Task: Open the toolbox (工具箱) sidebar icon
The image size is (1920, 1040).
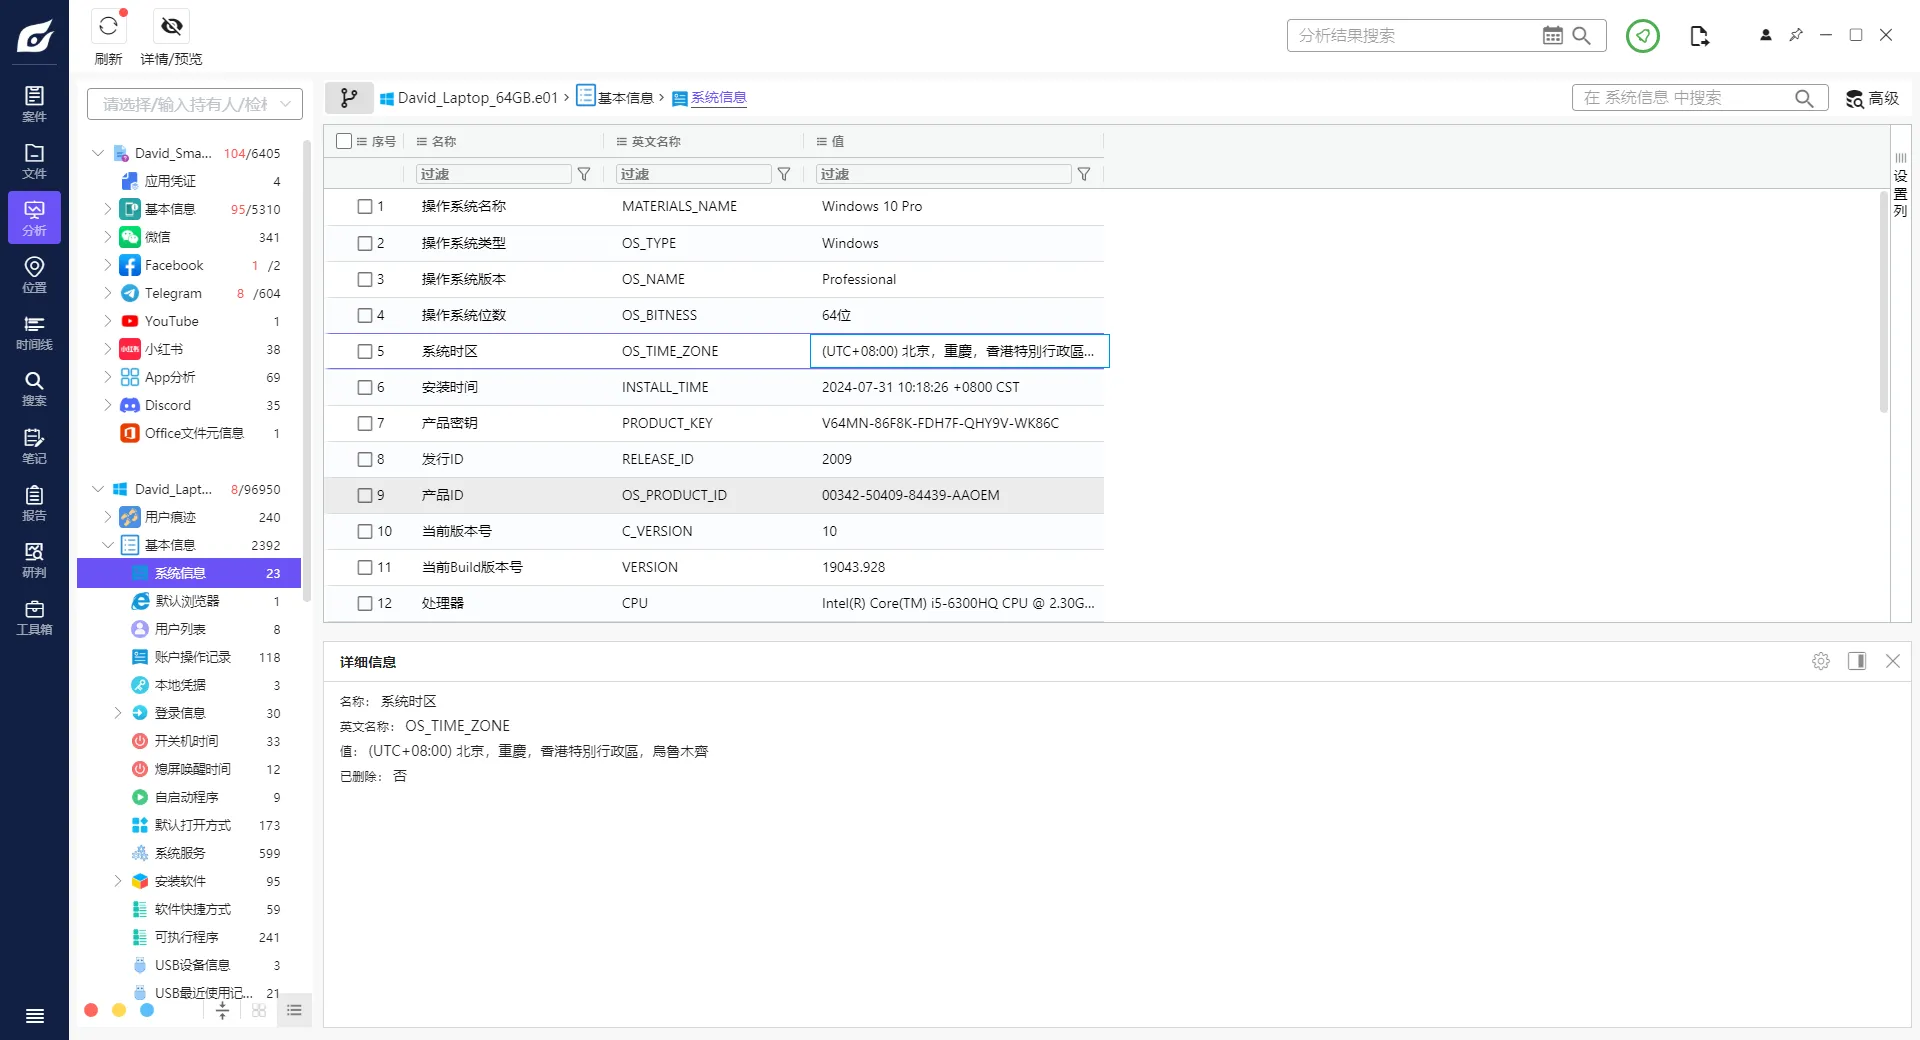Action: 34,617
